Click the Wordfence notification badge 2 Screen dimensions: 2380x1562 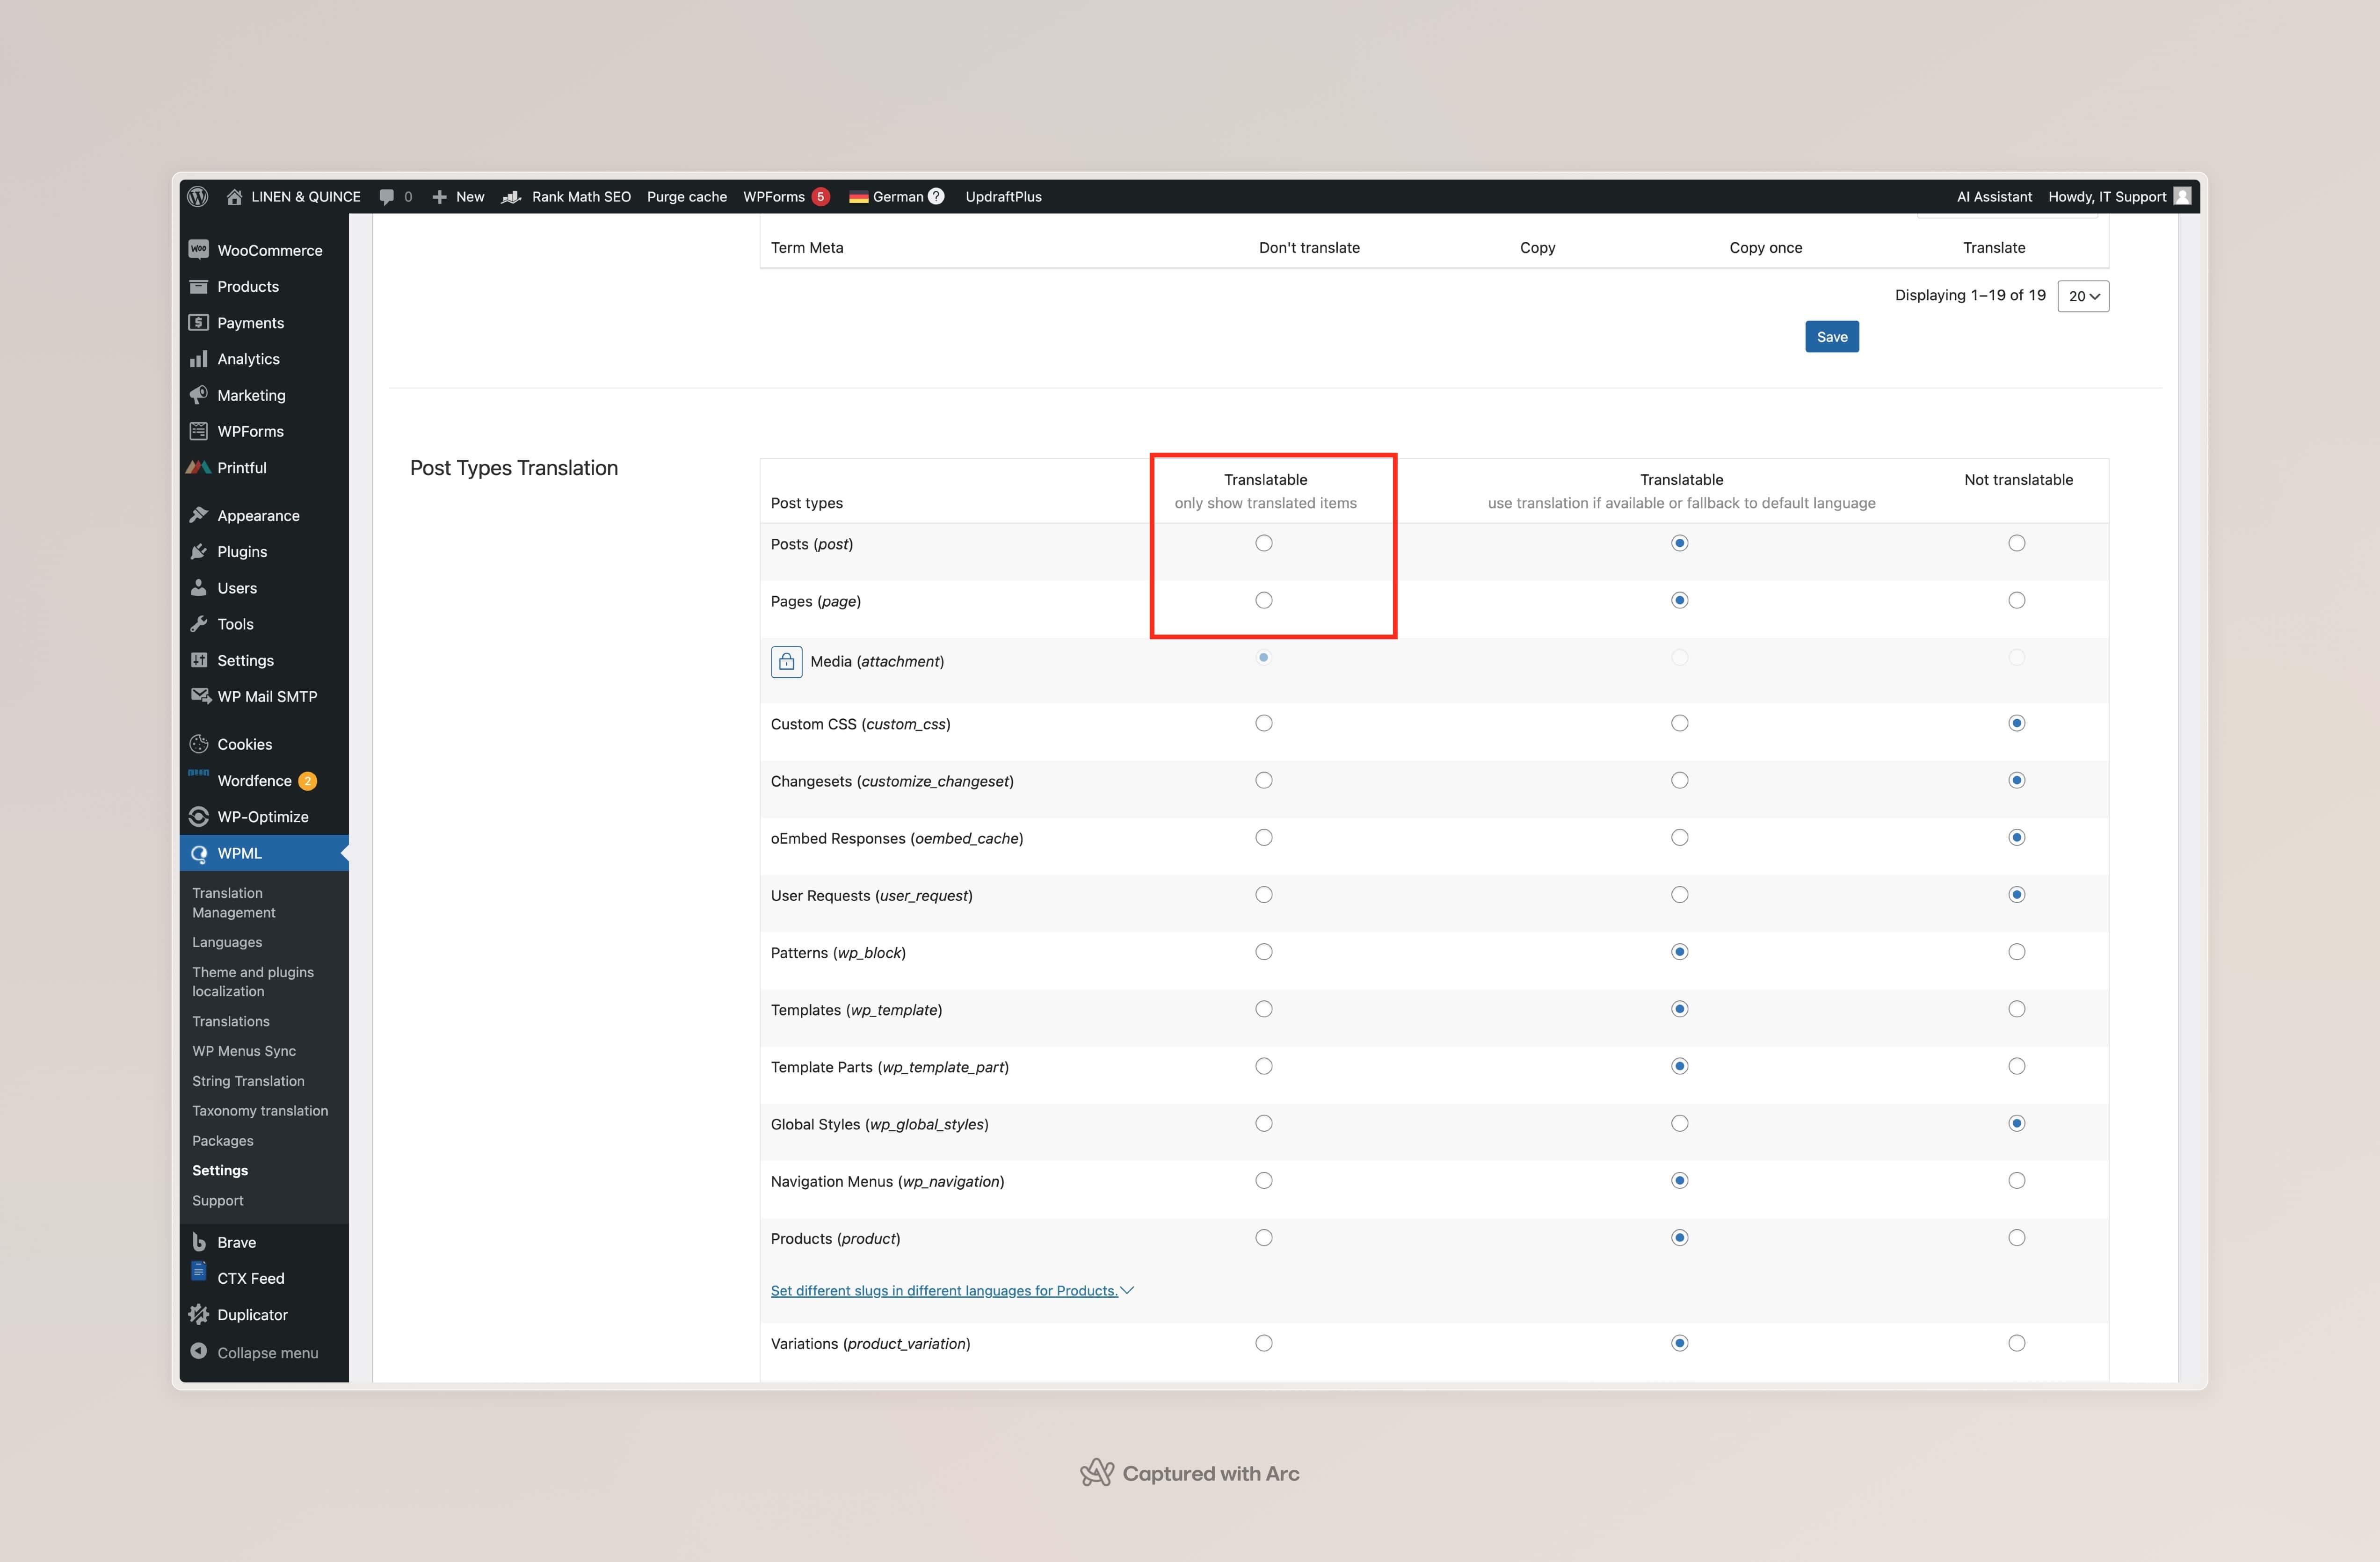tap(308, 781)
